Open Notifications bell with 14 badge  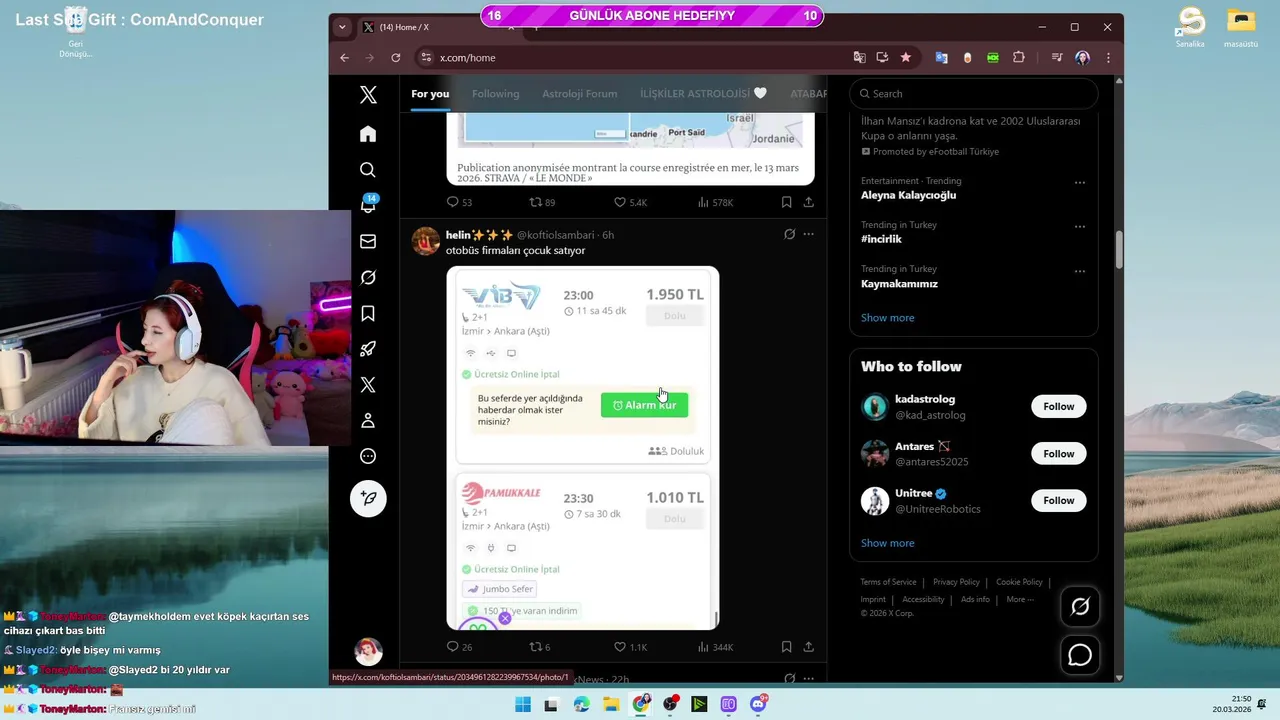click(368, 205)
